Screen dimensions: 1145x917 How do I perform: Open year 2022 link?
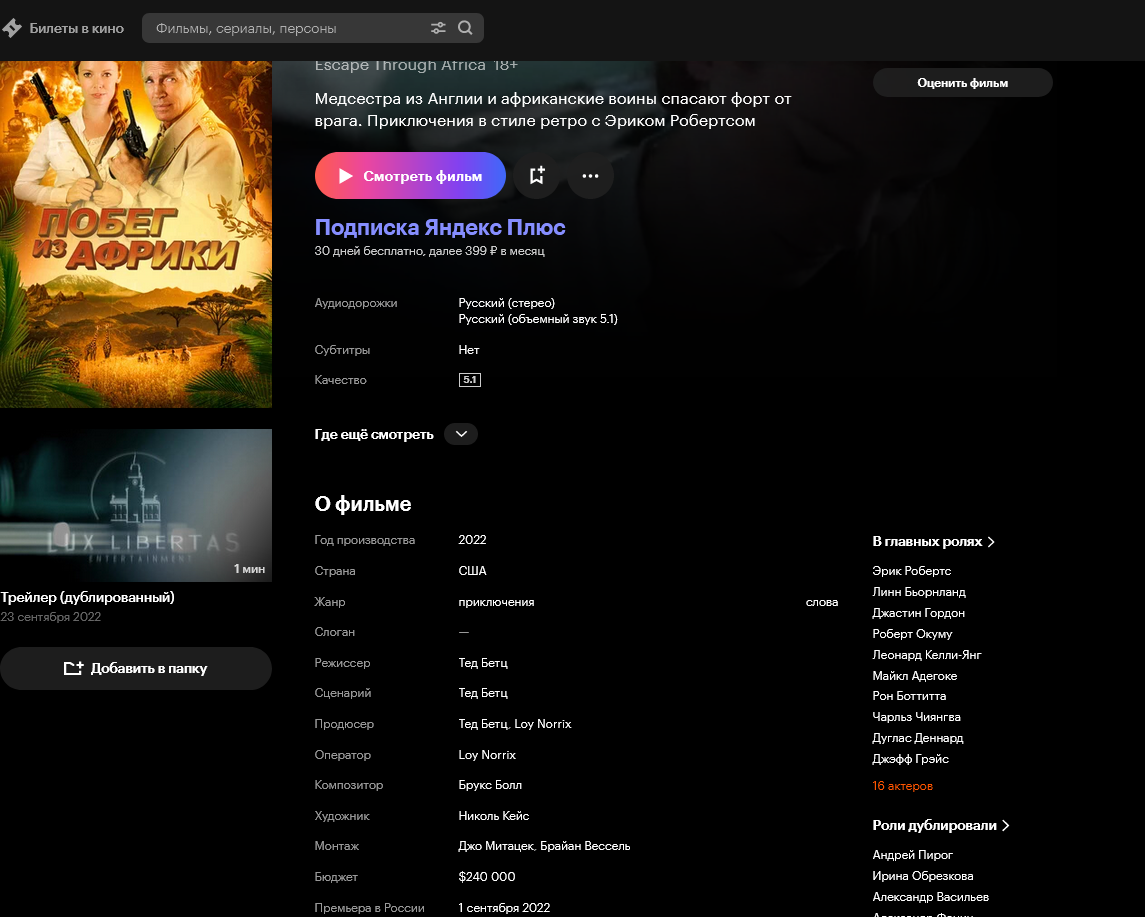pyautogui.click(x=472, y=540)
